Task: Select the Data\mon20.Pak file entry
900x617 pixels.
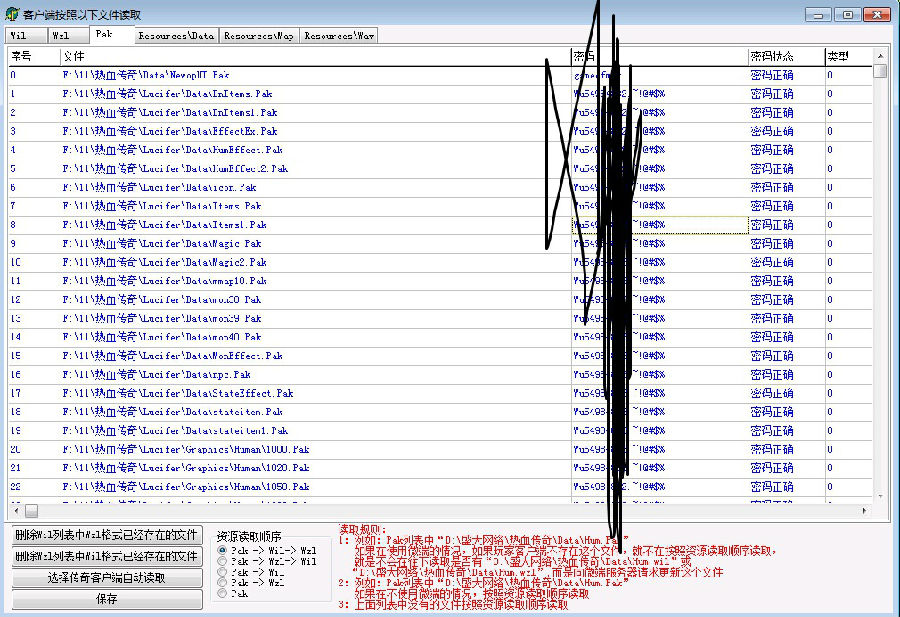Action: click(x=162, y=300)
